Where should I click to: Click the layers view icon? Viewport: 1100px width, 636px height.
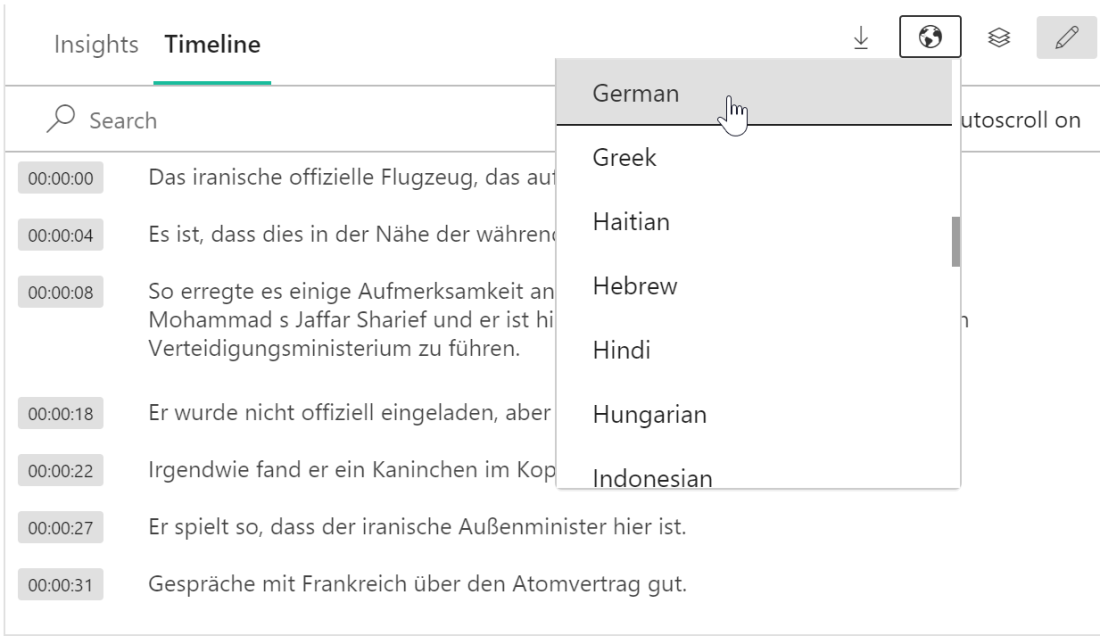click(x=998, y=38)
